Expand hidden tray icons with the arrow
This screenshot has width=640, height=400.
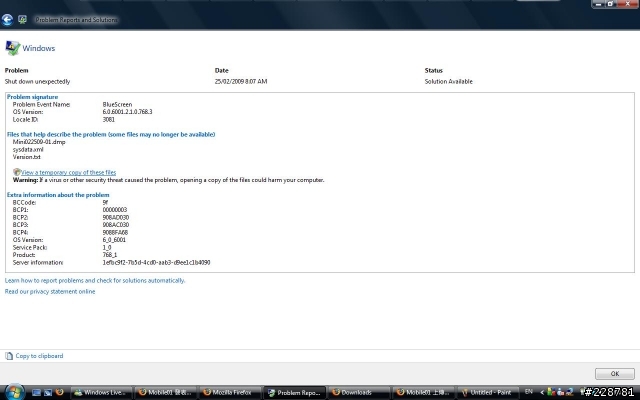[x=542, y=392]
